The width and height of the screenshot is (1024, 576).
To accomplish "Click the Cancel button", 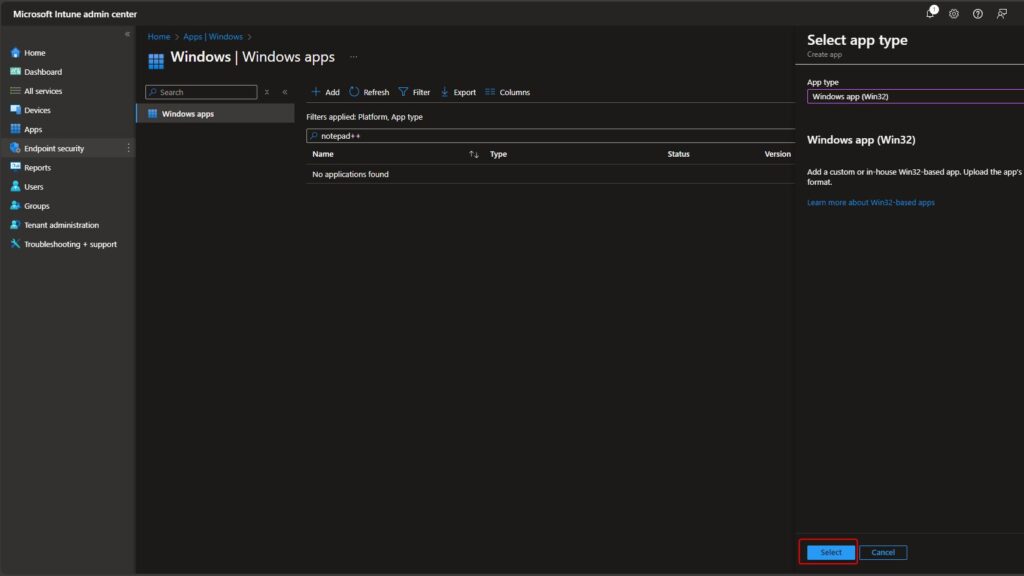I will point(883,552).
